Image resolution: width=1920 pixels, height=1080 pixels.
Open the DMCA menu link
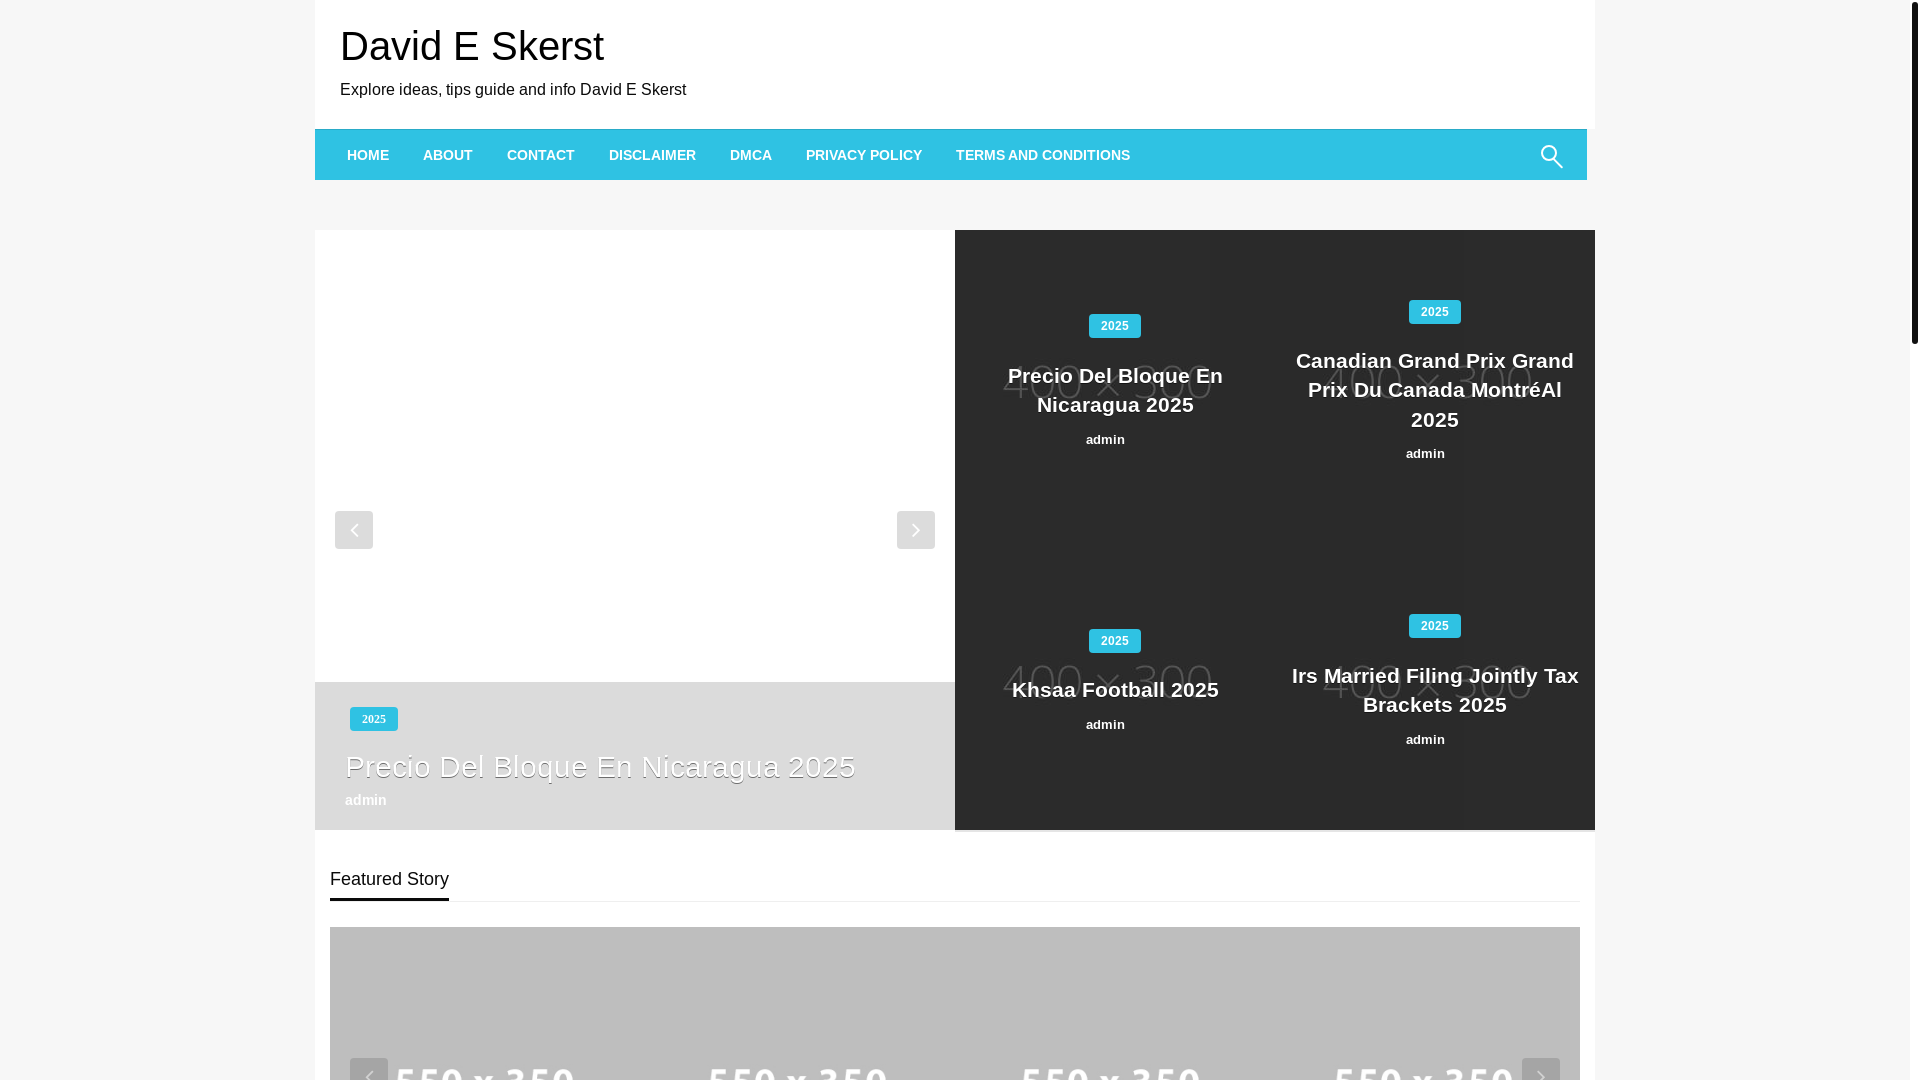(x=751, y=155)
